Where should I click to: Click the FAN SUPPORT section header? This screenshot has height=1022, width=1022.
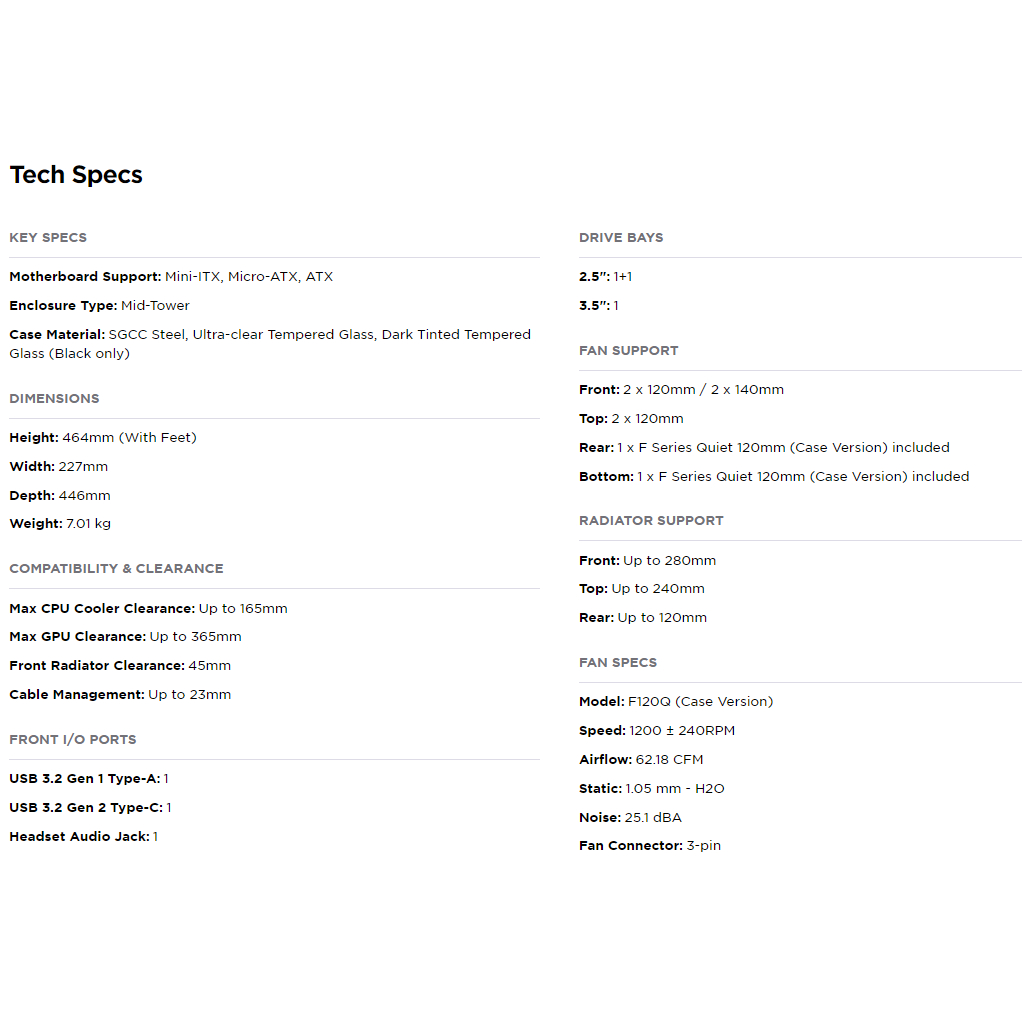(x=628, y=351)
